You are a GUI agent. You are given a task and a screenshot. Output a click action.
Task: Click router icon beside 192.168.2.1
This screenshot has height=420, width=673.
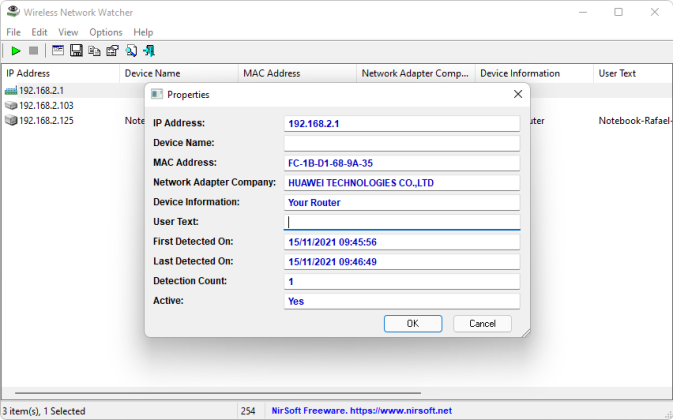click(11, 91)
